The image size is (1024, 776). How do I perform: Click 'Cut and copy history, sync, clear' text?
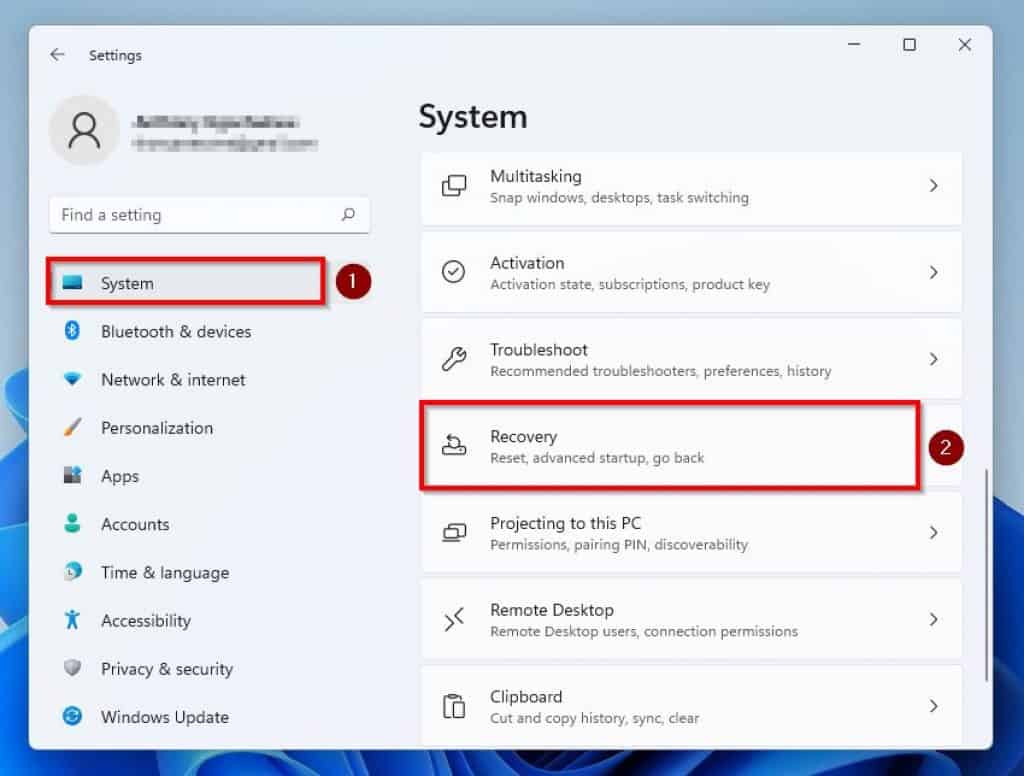pyautogui.click(x=594, y=718)
